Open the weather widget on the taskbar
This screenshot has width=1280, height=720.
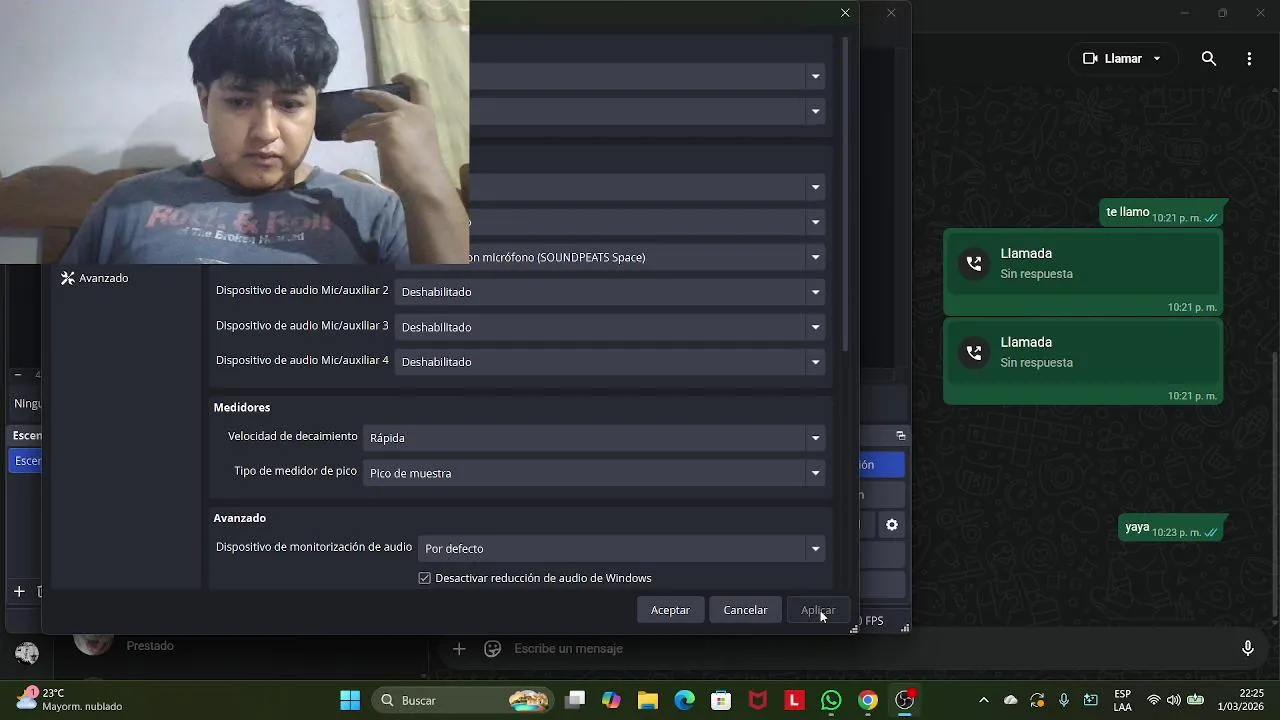(x=70, y=700)
